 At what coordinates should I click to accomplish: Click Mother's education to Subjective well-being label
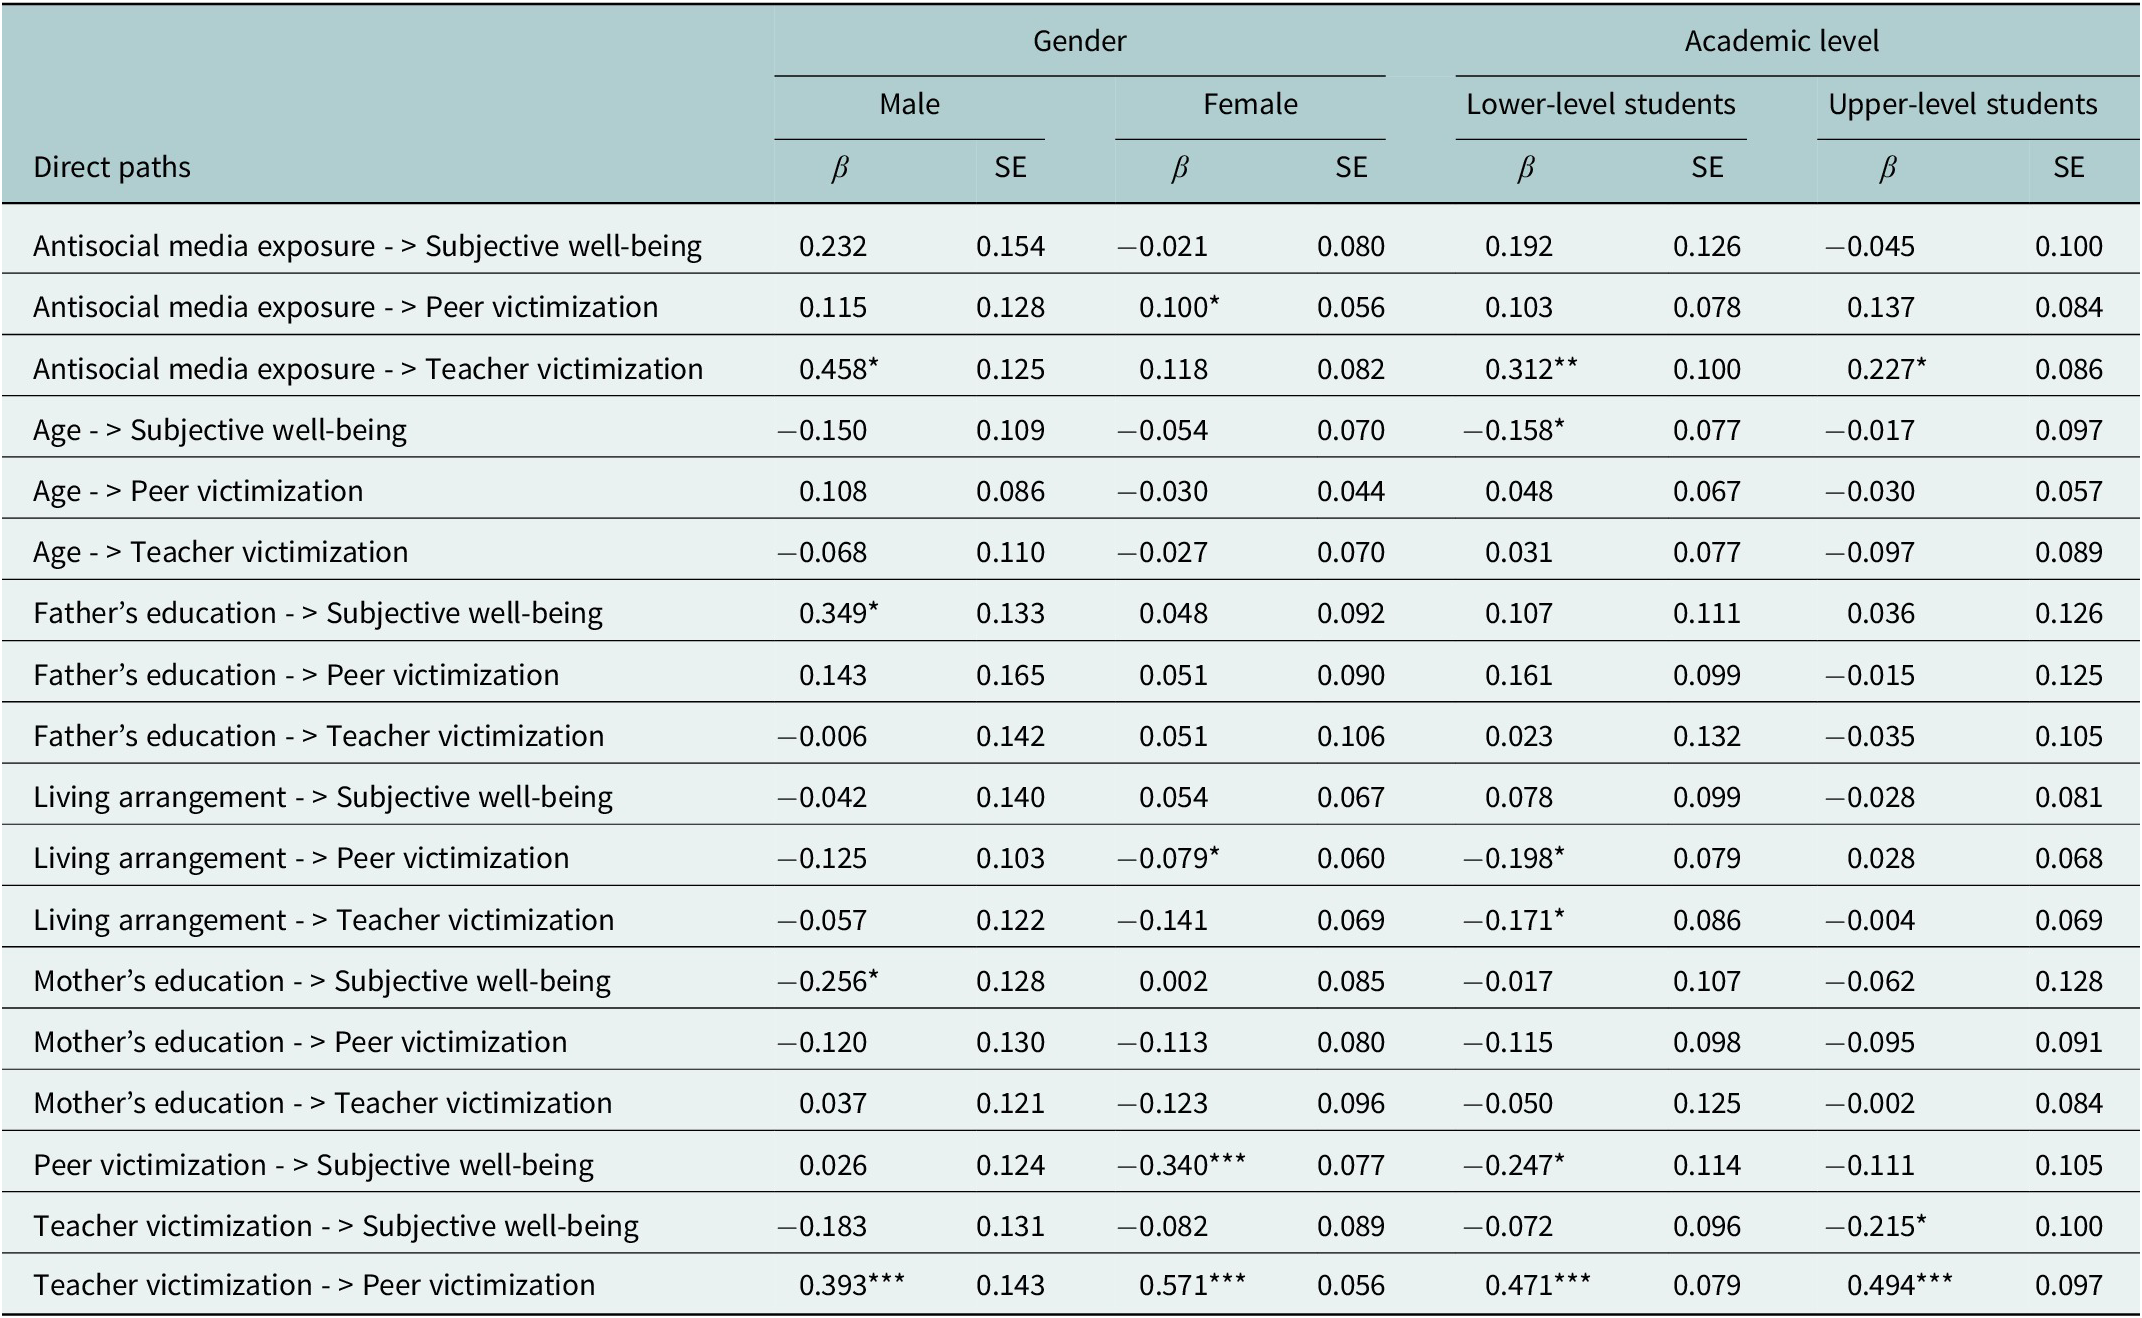pyautogui.click(x=322, y=981)
